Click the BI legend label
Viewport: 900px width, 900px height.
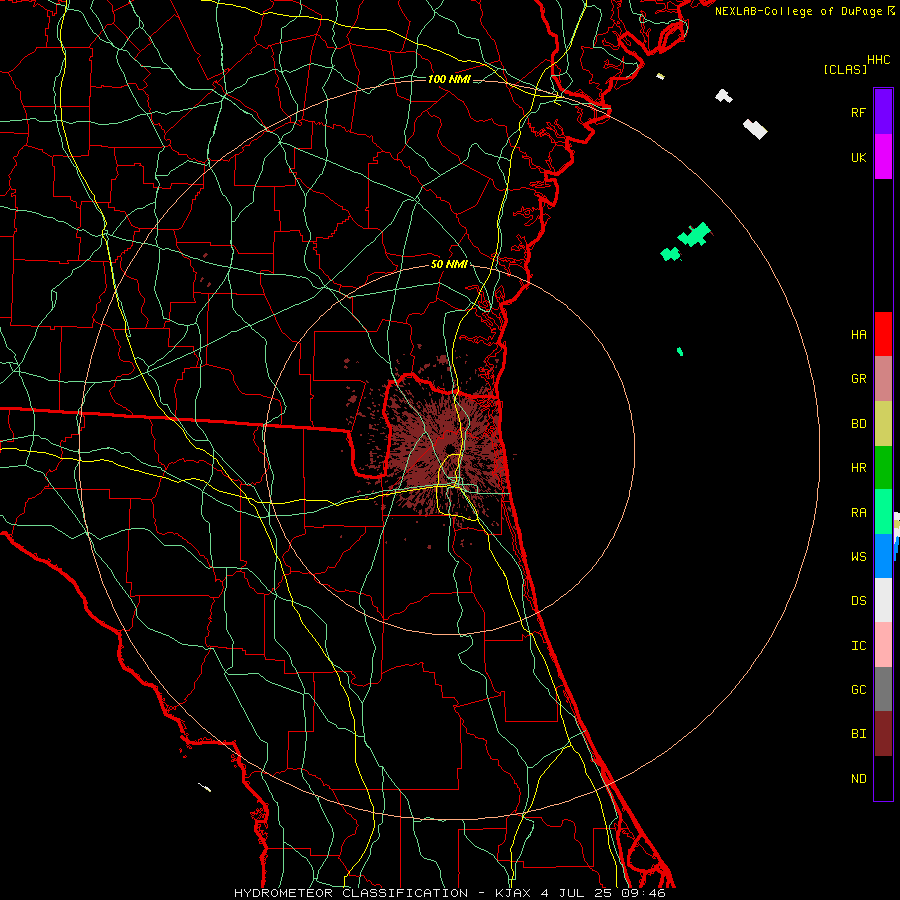point(858,734)
